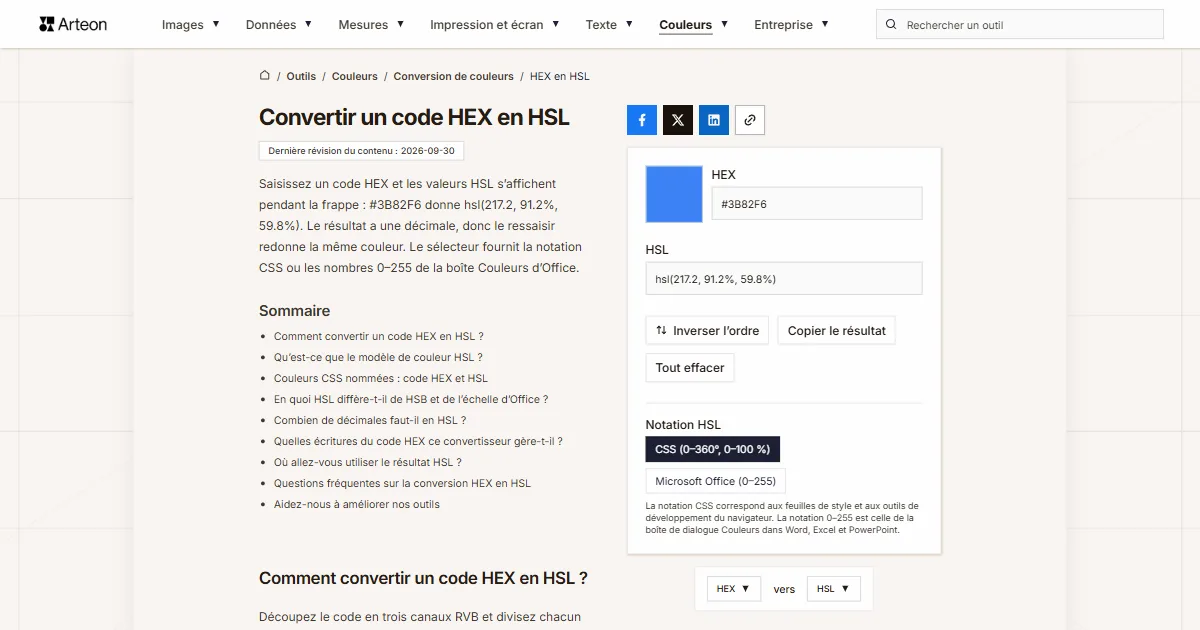Go to Outils breadcrumb
The image size is (1200, 630).
coord(301,76)
